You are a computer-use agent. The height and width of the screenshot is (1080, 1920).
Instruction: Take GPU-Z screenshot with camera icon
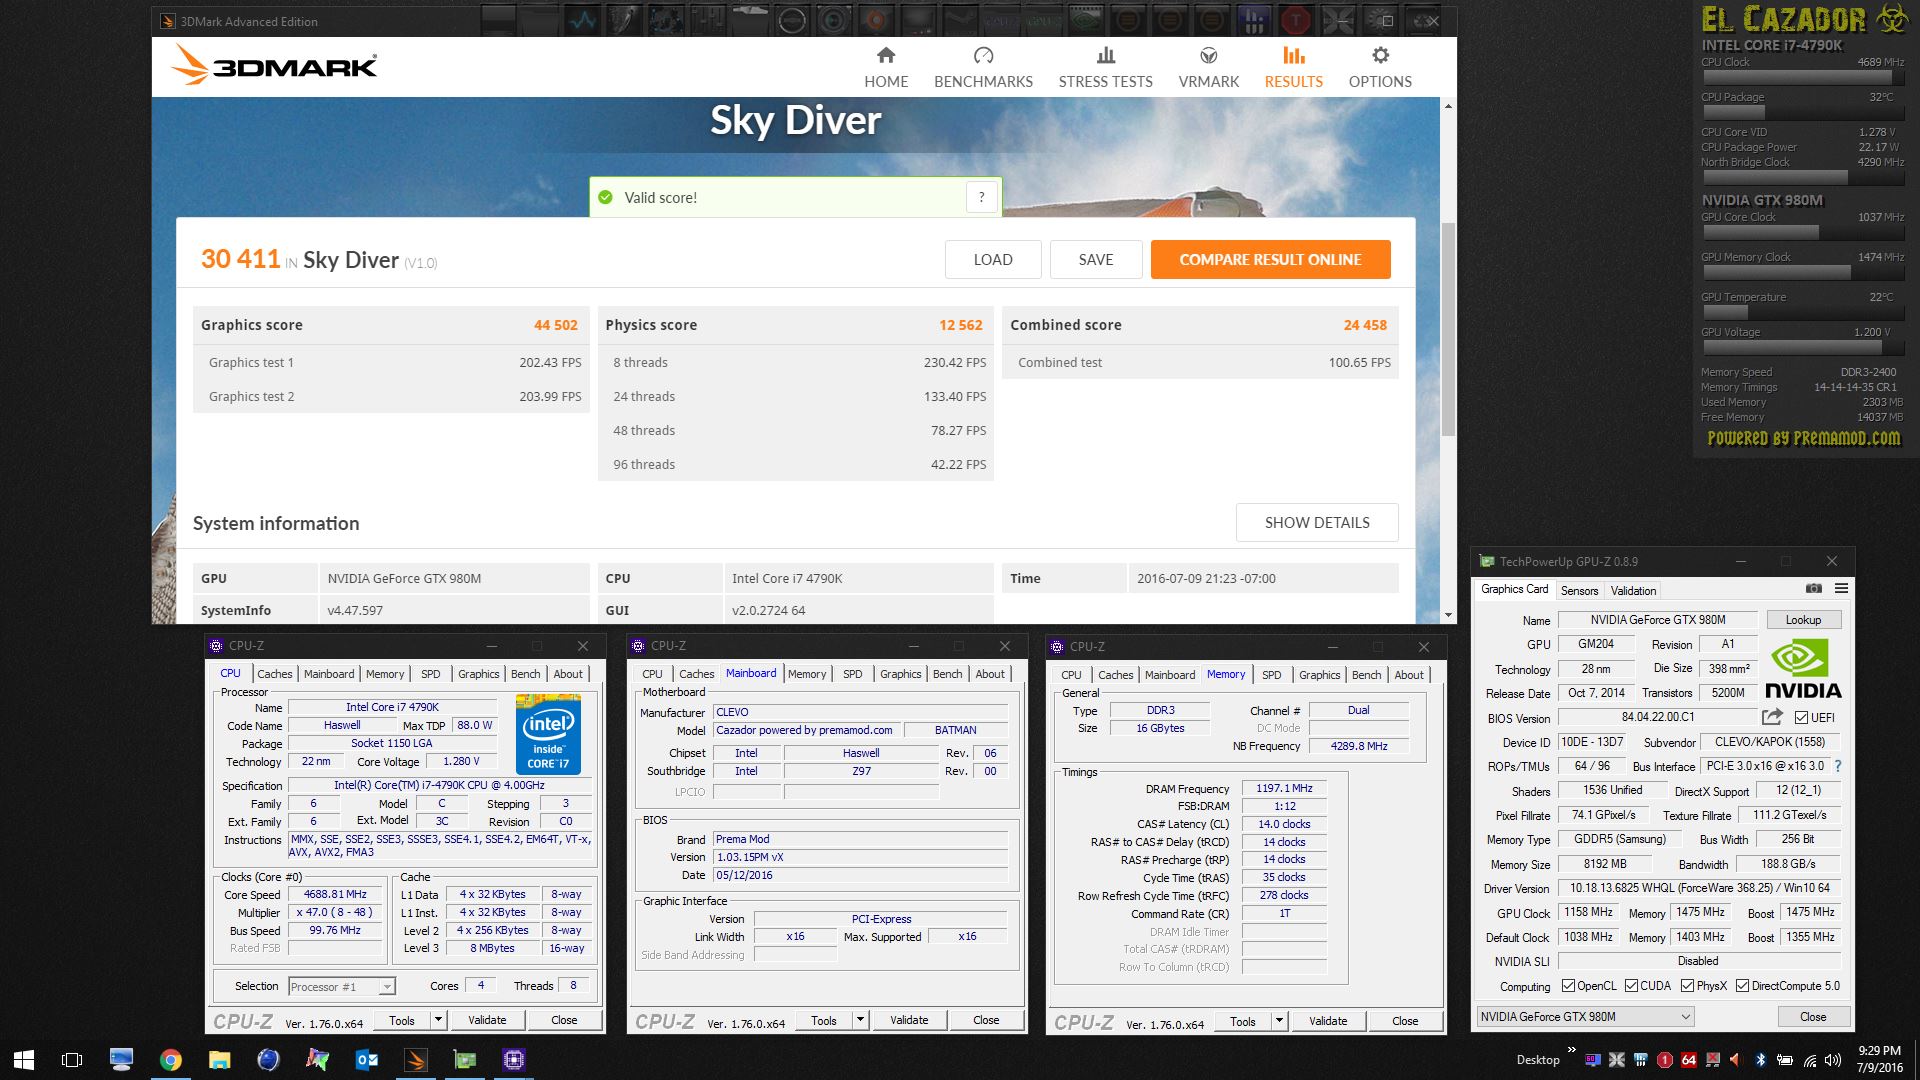tap(1813, 589)
